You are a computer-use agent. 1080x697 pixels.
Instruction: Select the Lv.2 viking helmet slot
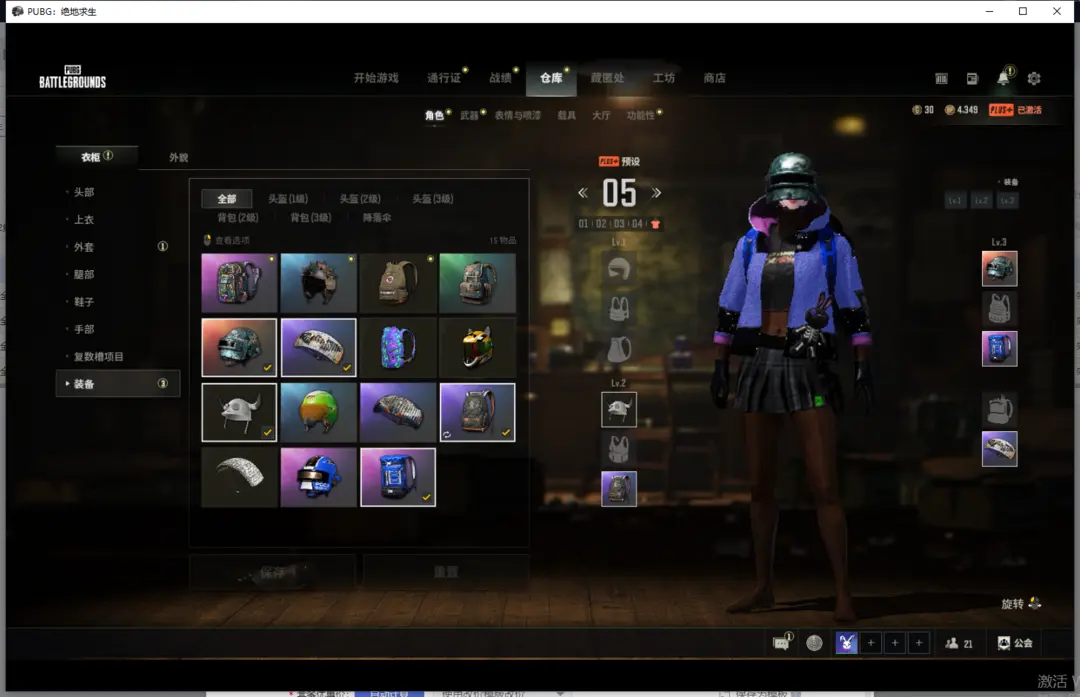[619, 409]
